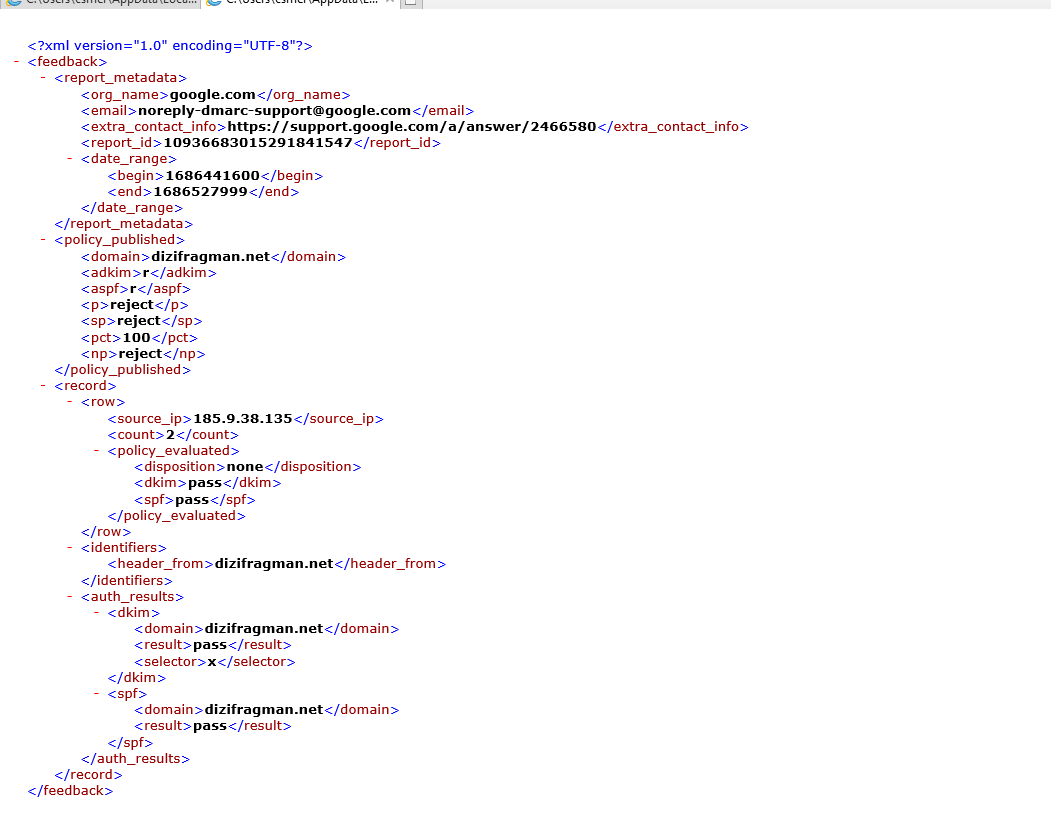Click the closing row tag
1051x824 pixels.
(106, 532)
